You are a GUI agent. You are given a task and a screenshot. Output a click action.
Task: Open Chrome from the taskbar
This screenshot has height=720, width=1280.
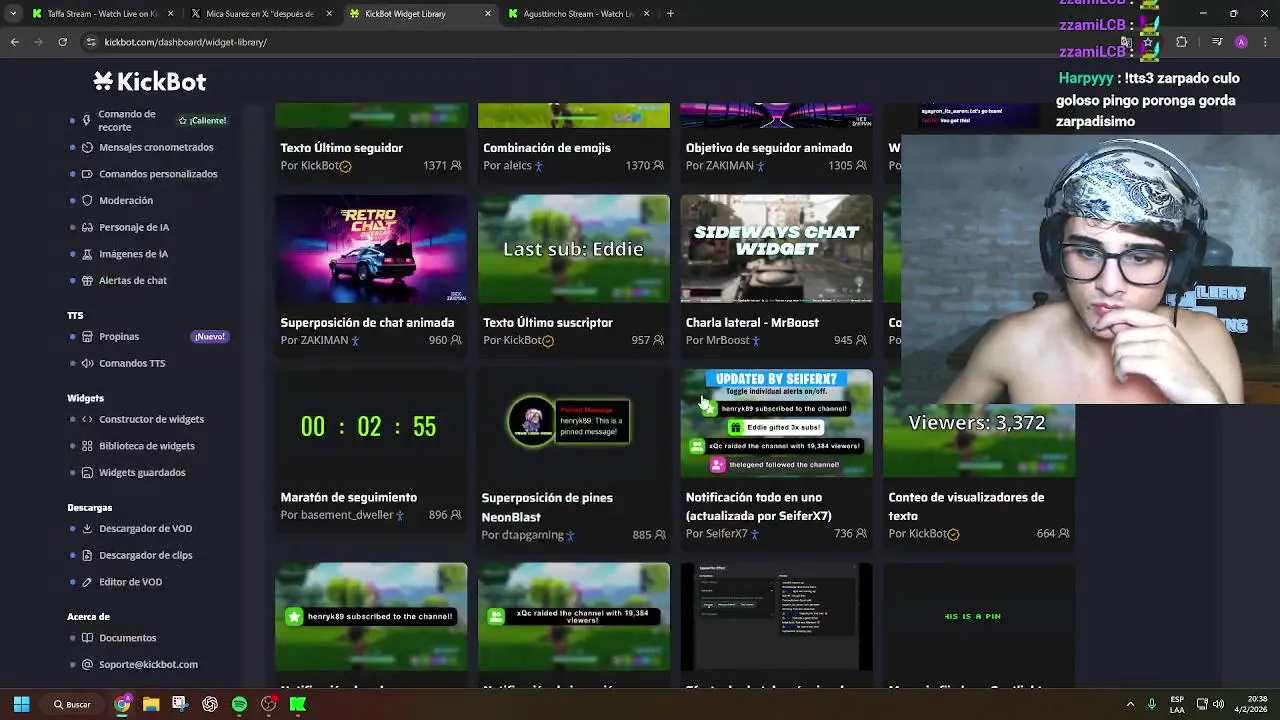[x=122, y=704]
